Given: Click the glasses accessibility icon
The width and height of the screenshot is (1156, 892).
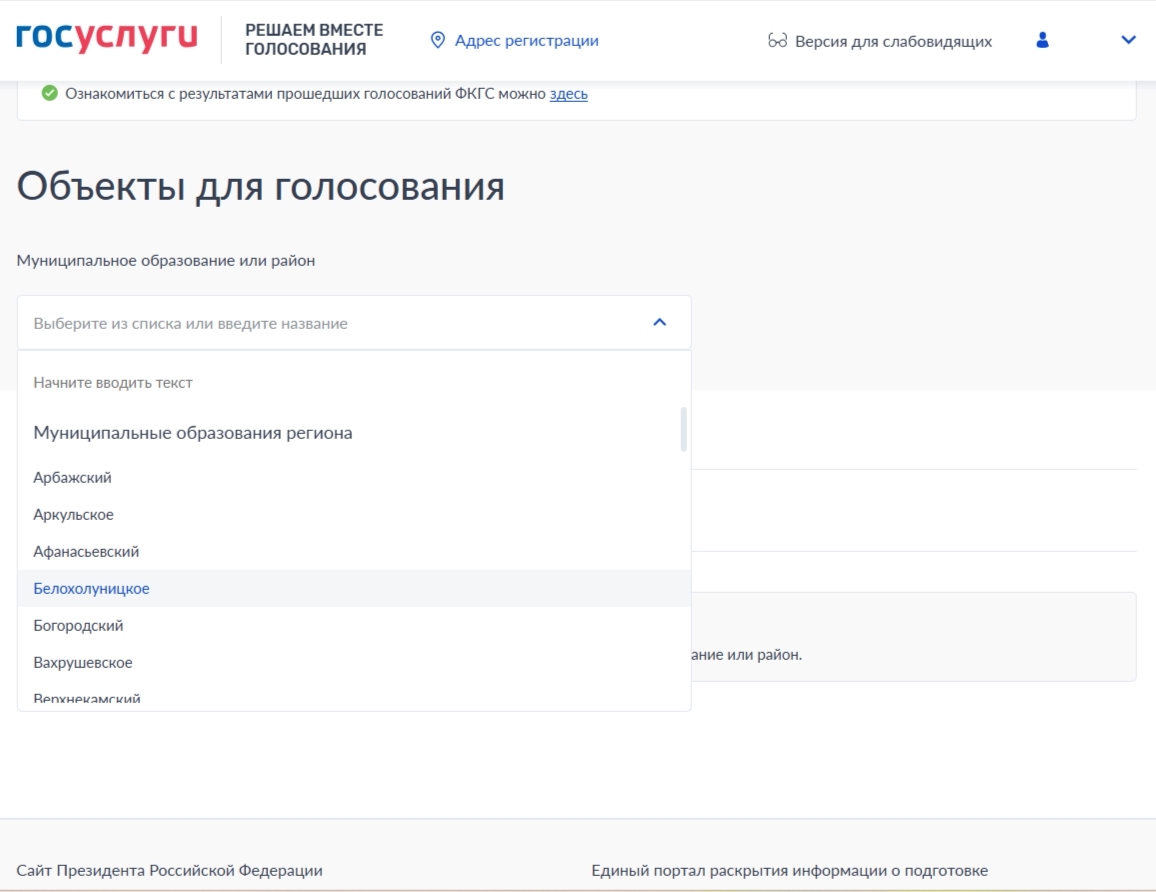Looking at the screenshot, I should (777, 41).
